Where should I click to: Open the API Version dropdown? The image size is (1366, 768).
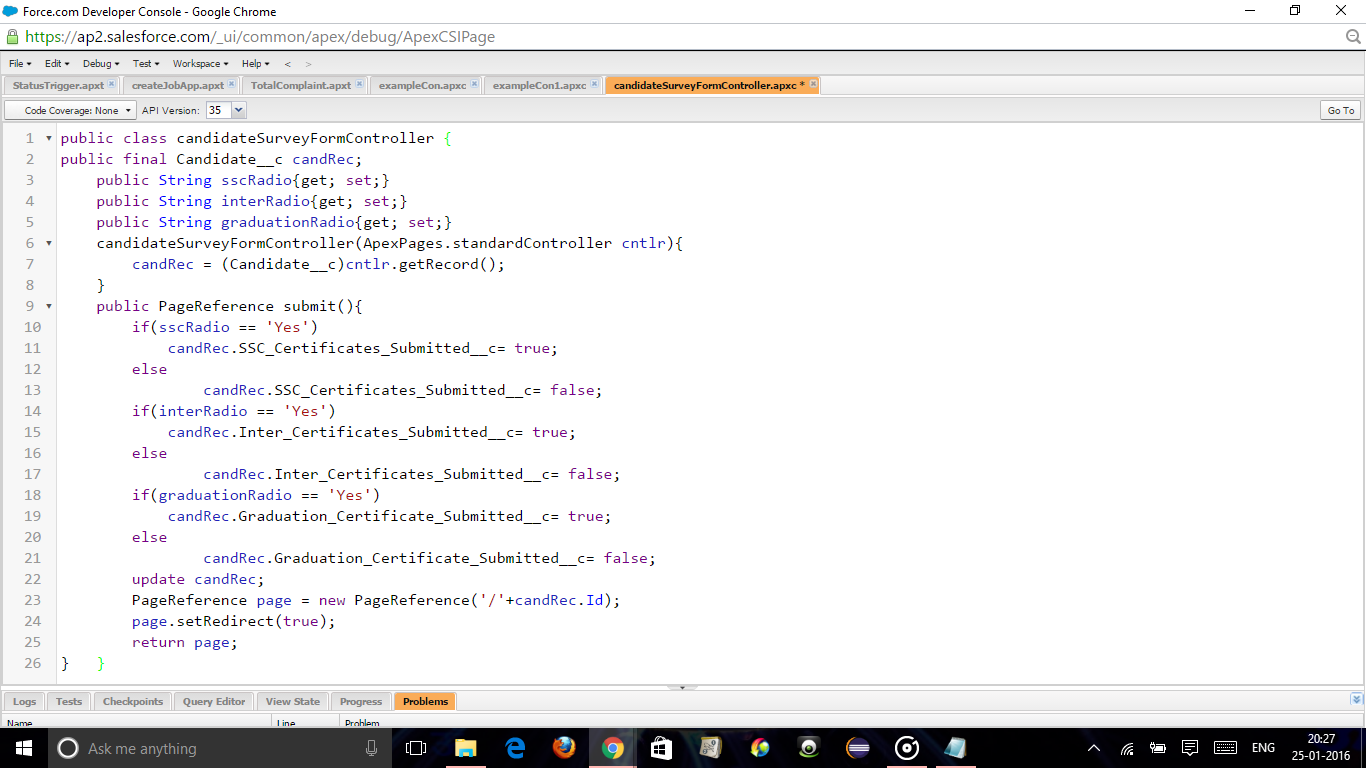coord(238,110)
